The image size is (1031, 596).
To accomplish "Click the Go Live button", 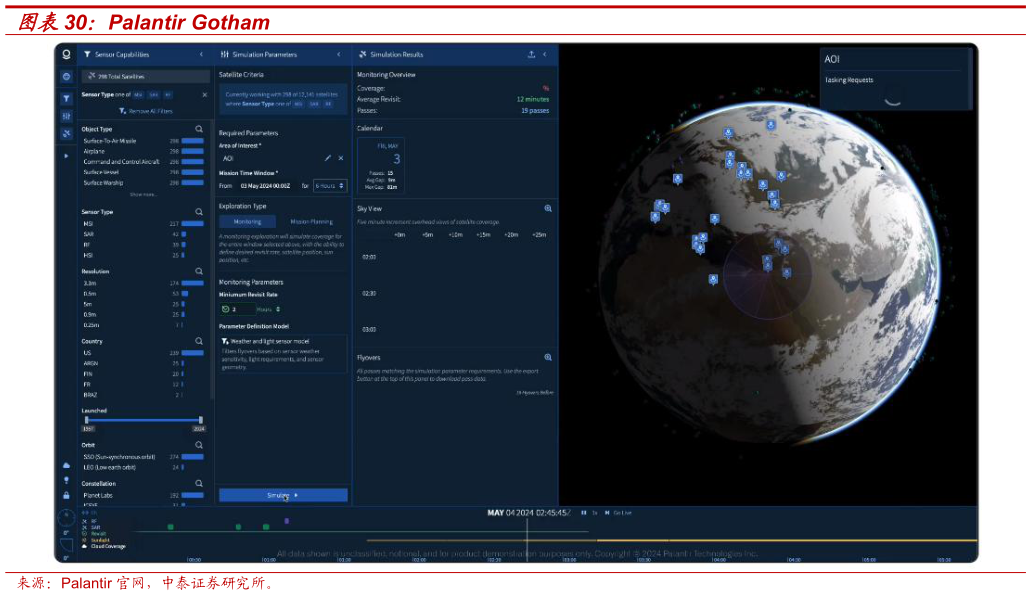I will point(619,513).
